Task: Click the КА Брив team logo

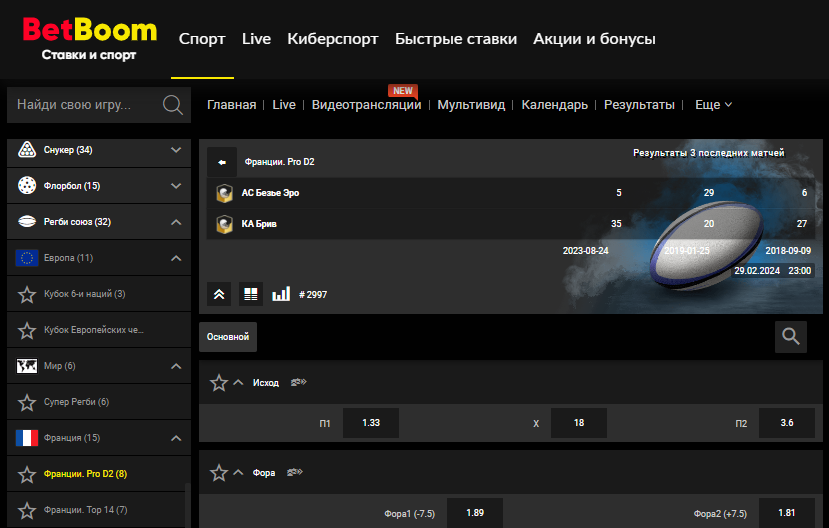Action: point(225,224)
